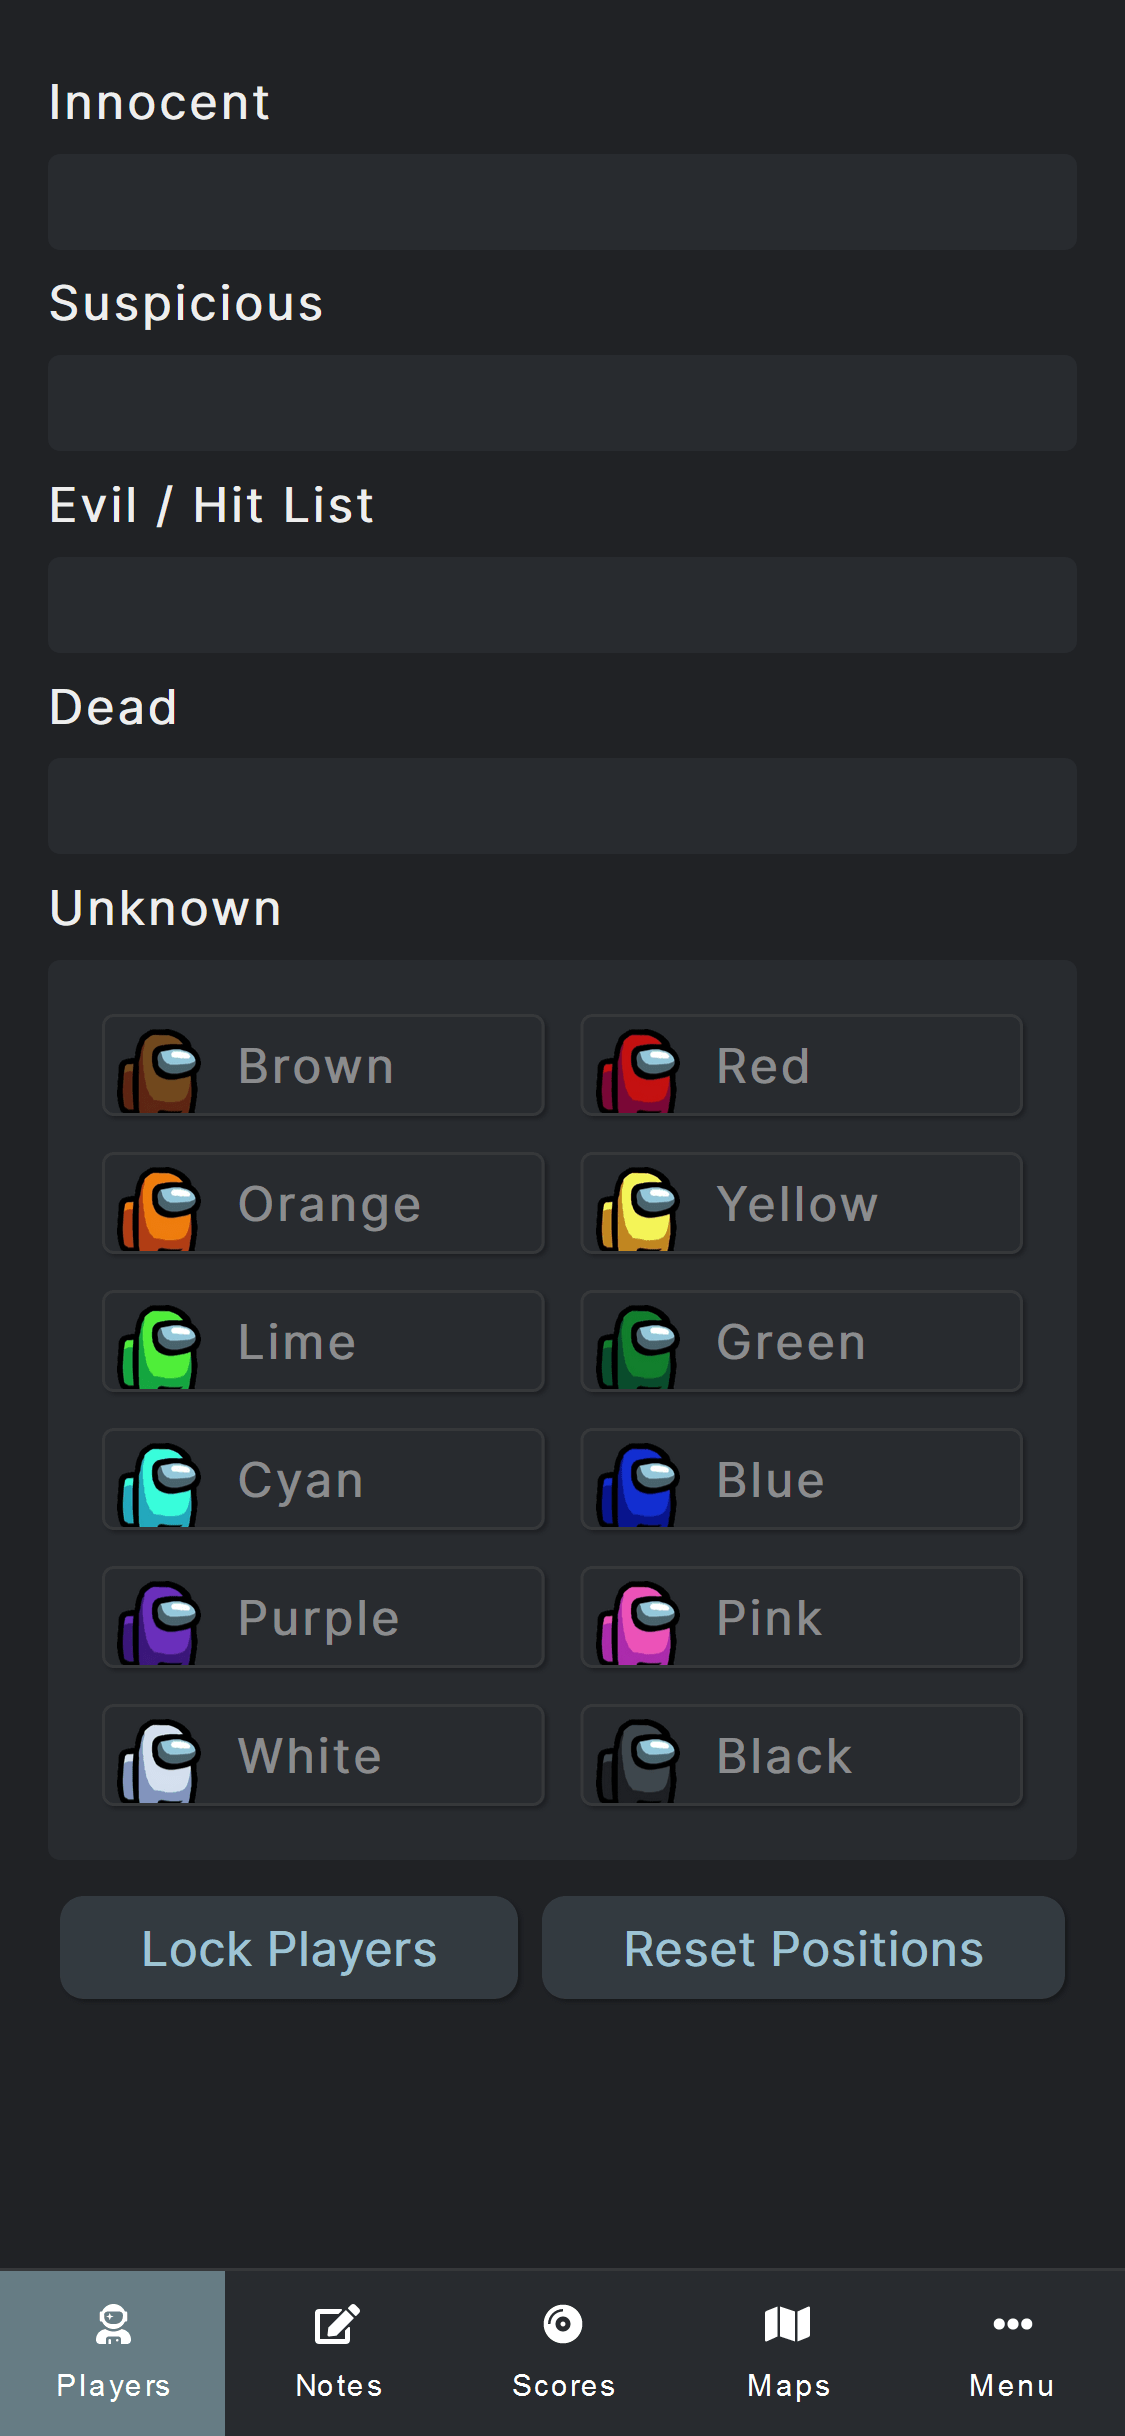
Task: Tap the Yellow crewmate icon
Action: 638,1209
